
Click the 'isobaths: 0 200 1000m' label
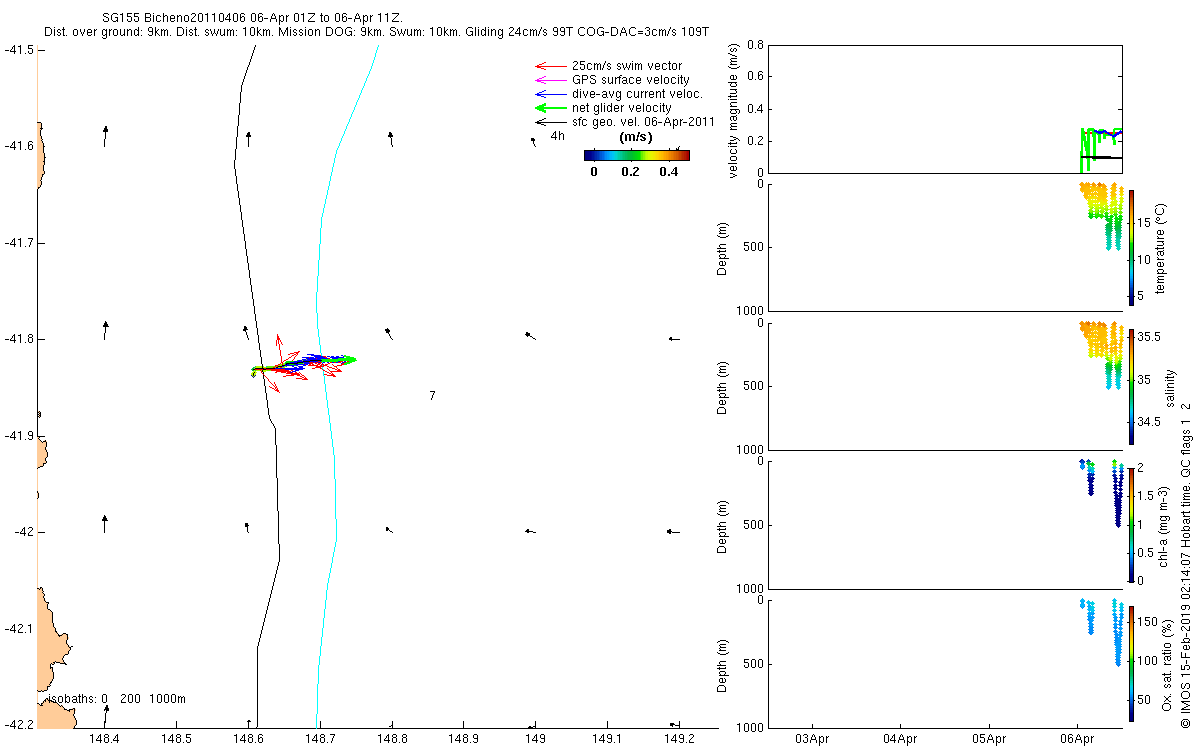tap(116, 699)
